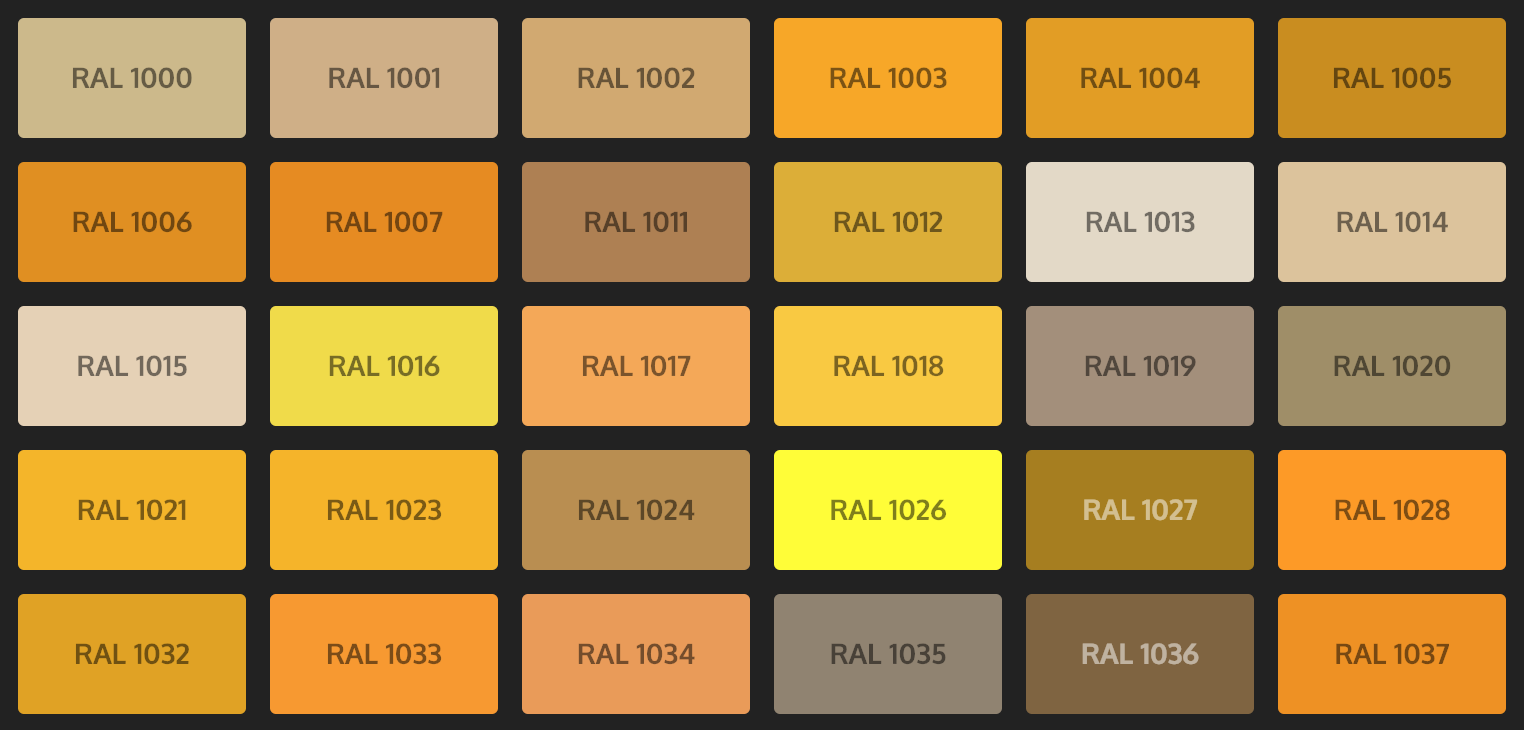
Task: Pick the RAL 1007 color tile
Action: pyautogui.click(x=384, y=222)
